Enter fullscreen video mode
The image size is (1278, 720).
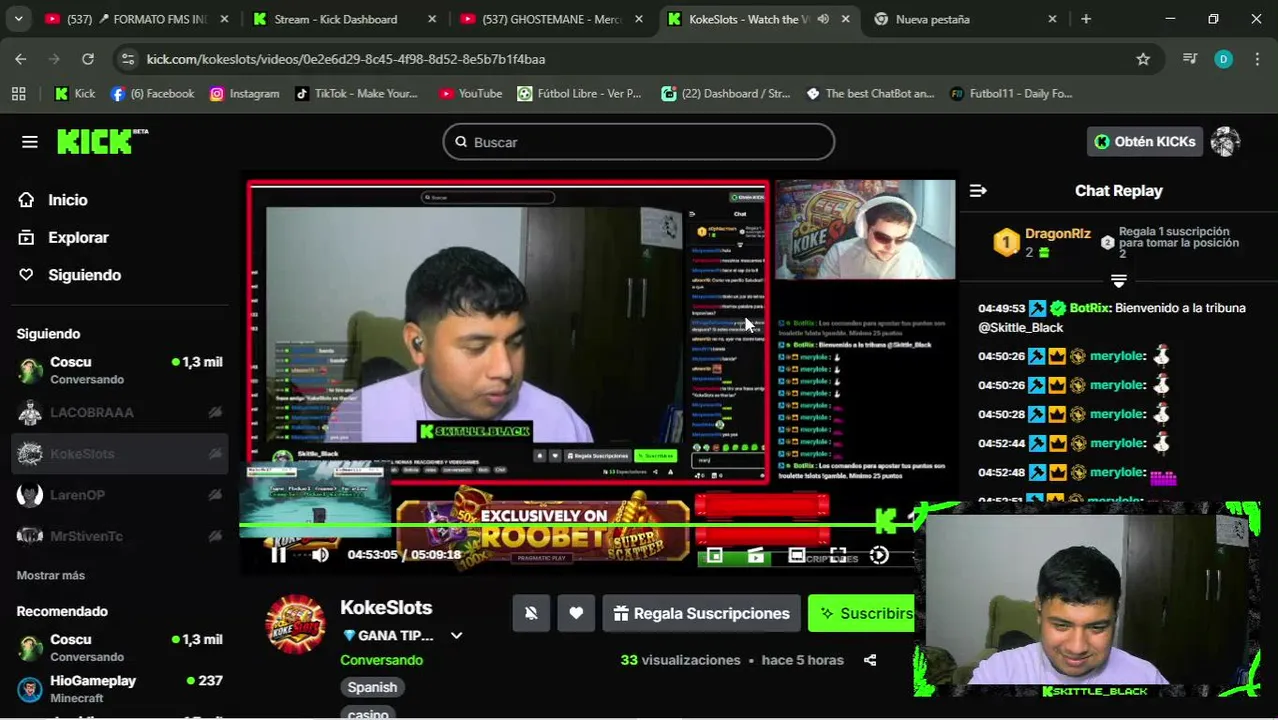[838, 555]
